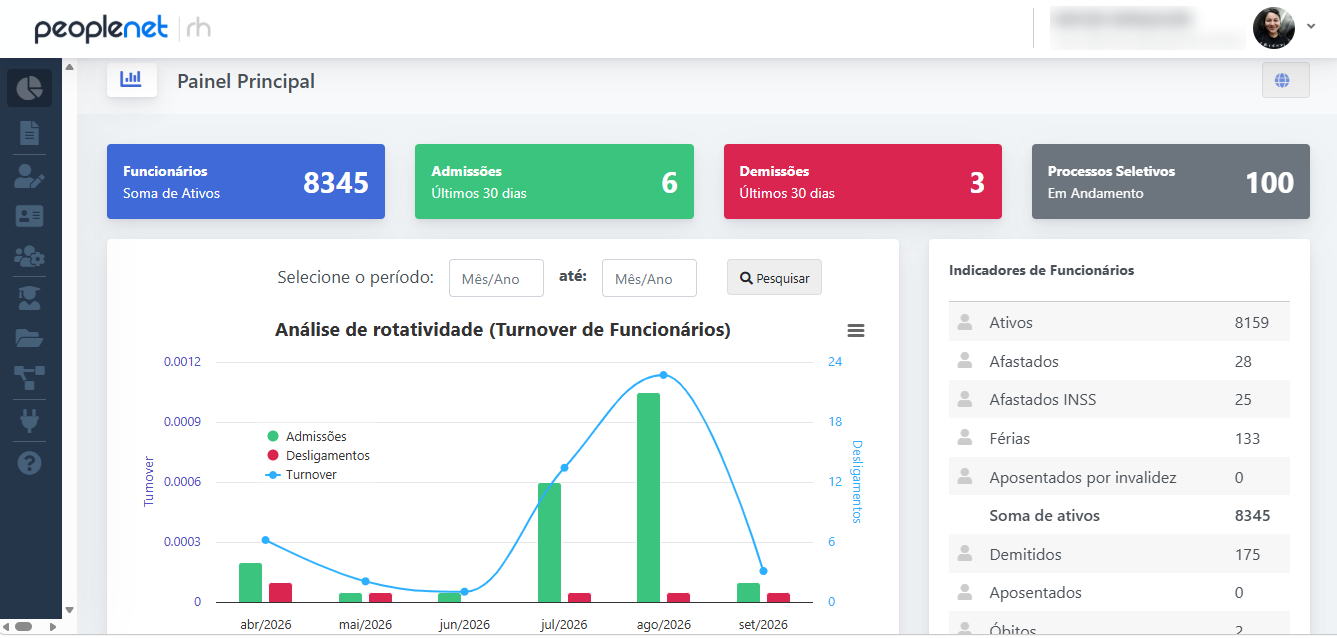
Task: Click the user profile avatar photo
Action: (x=1273, y=27)
